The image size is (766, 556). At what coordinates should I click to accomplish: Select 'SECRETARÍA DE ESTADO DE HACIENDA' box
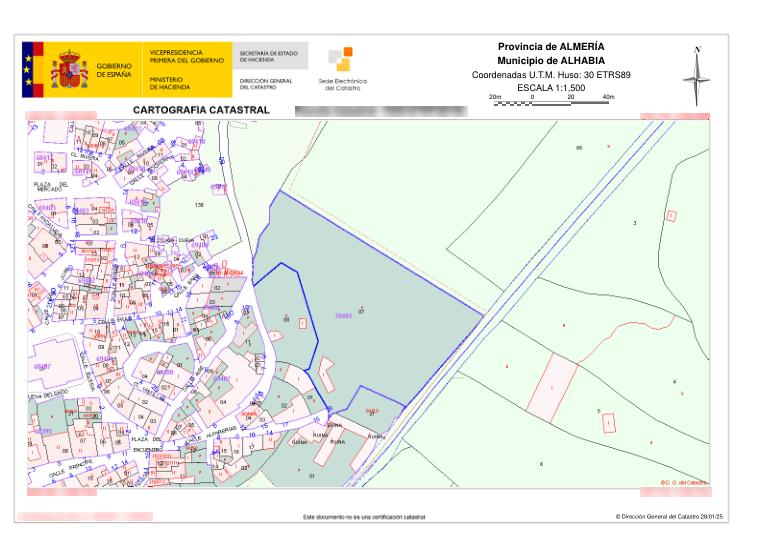(270, 56)
